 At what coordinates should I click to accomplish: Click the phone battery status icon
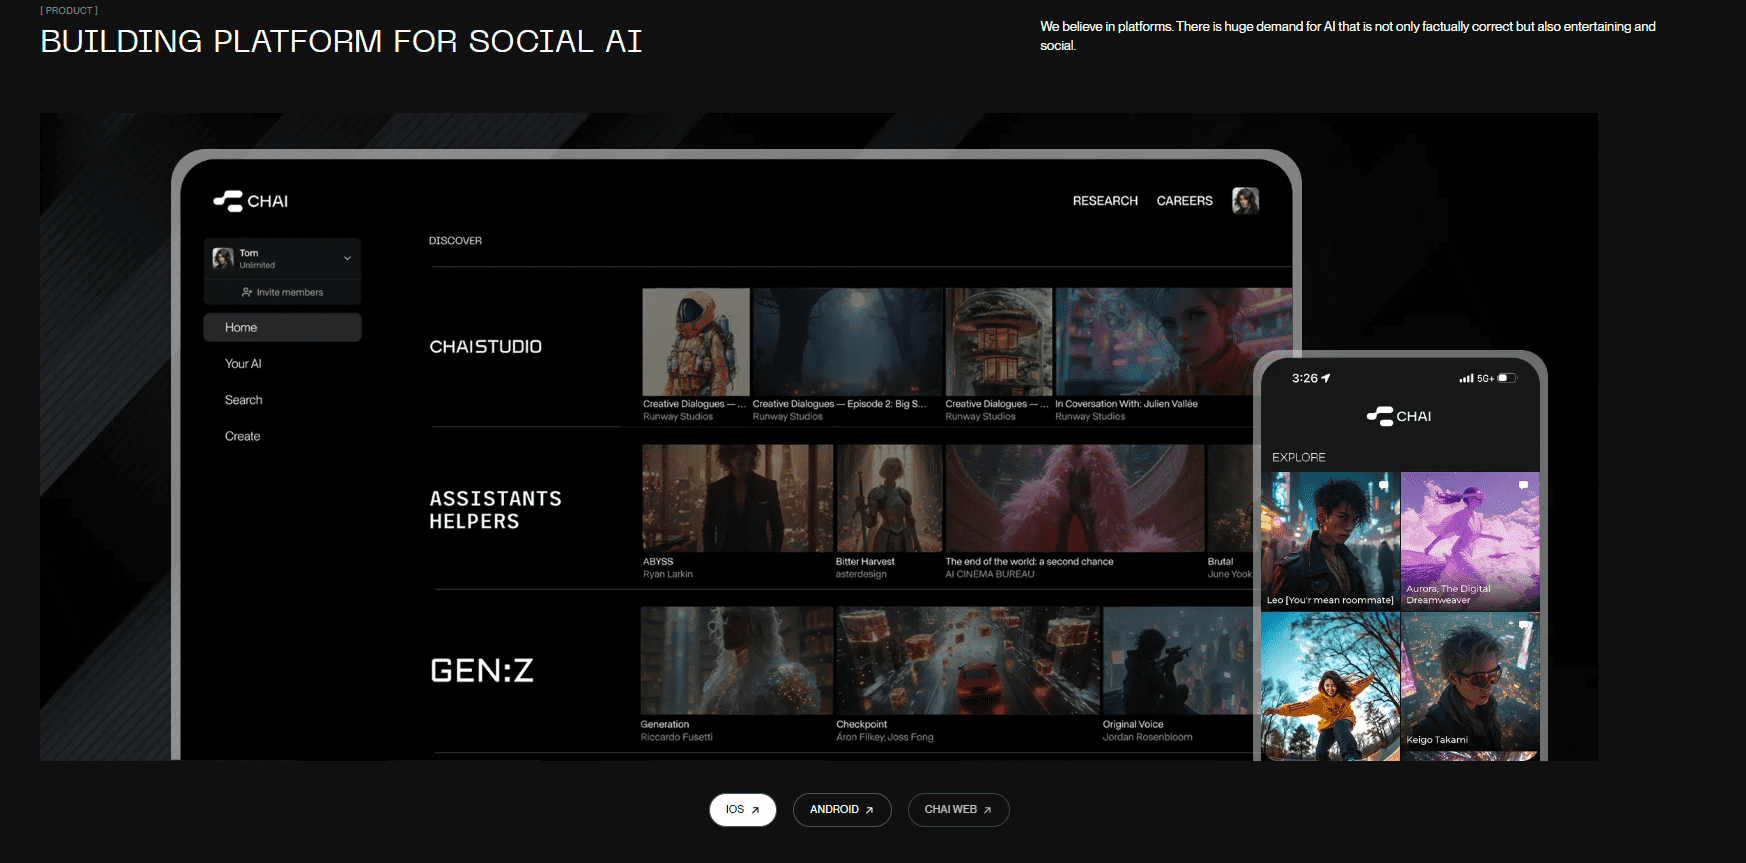point(1507,378)
